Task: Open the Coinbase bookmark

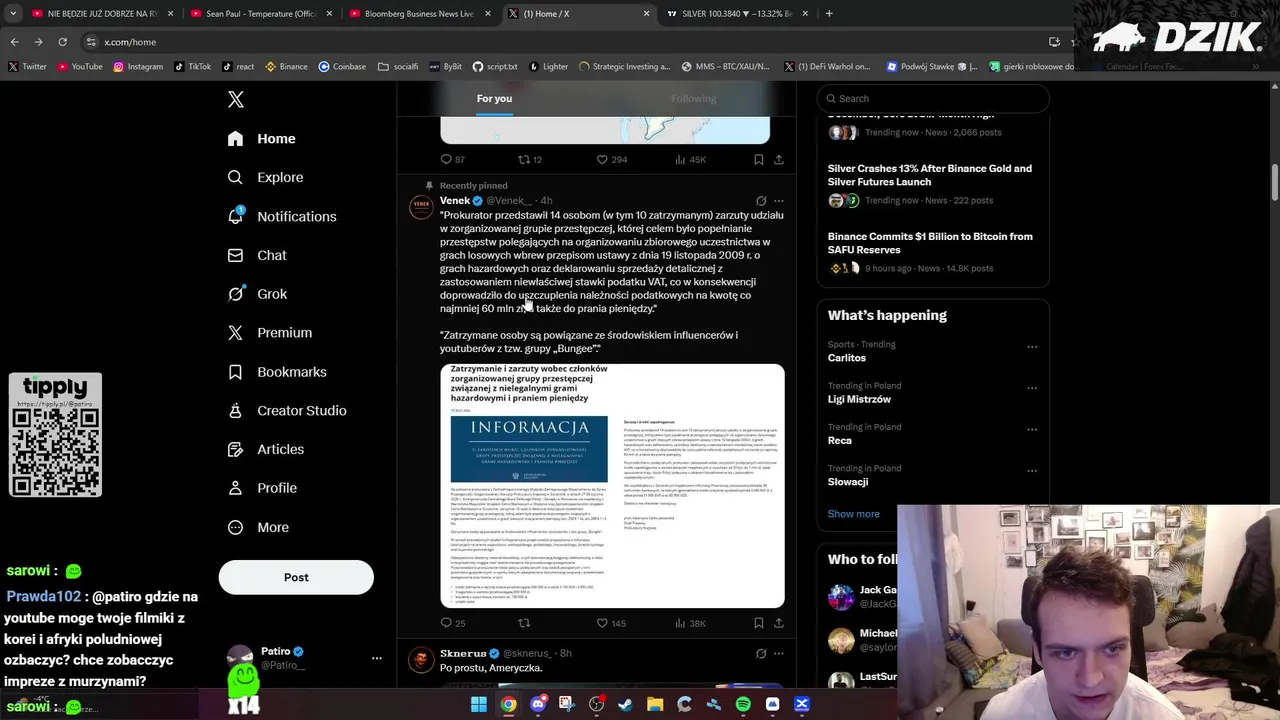Action: pos(342,67)
